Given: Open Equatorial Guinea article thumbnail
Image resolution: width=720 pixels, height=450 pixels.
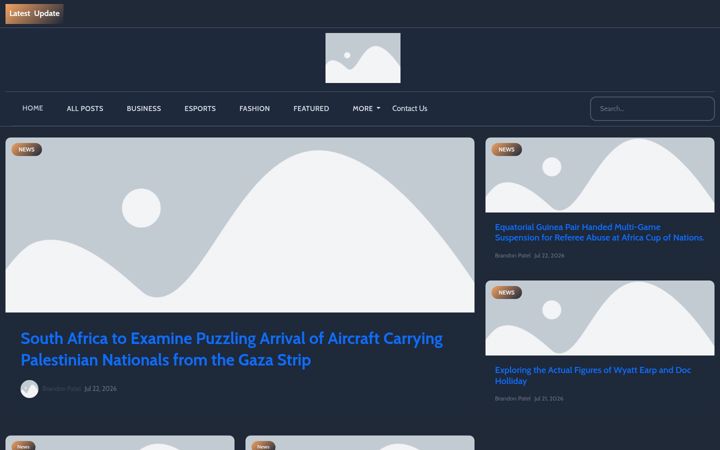Looking at the screenshot, I should coord(600,175).
